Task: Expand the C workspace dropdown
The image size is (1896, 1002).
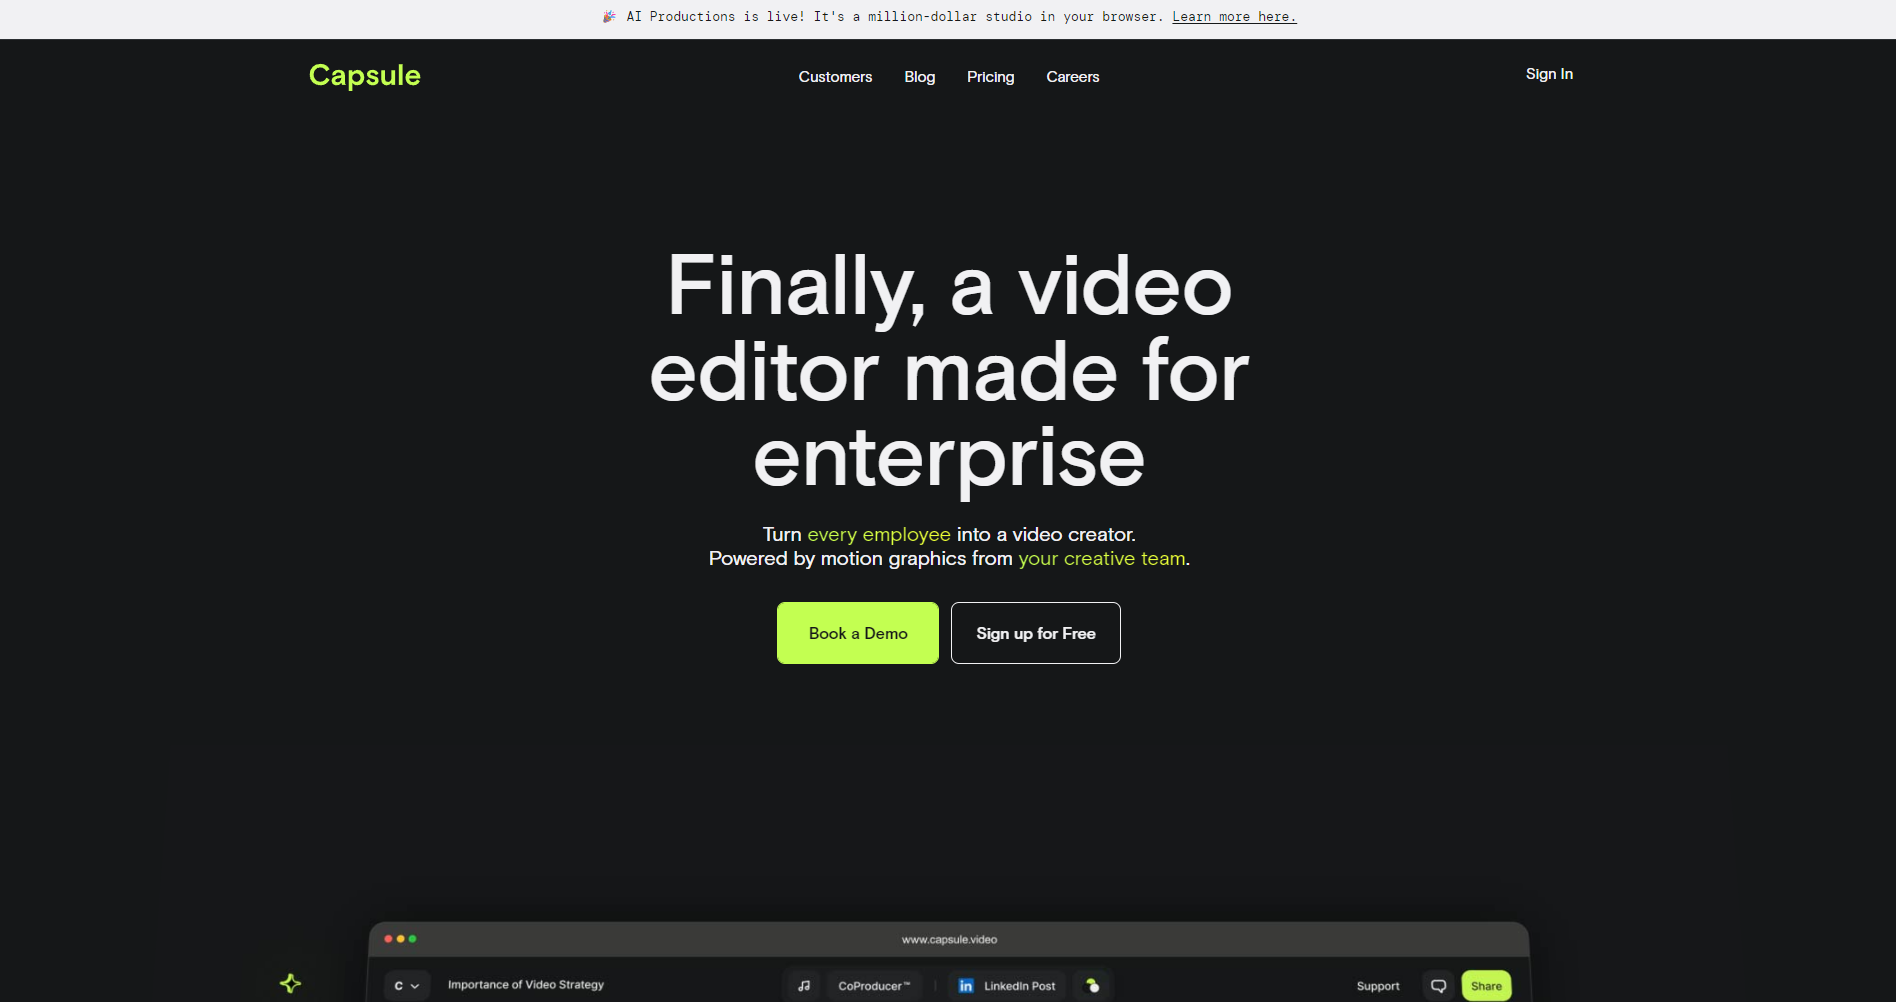Action: click(406, 985)
